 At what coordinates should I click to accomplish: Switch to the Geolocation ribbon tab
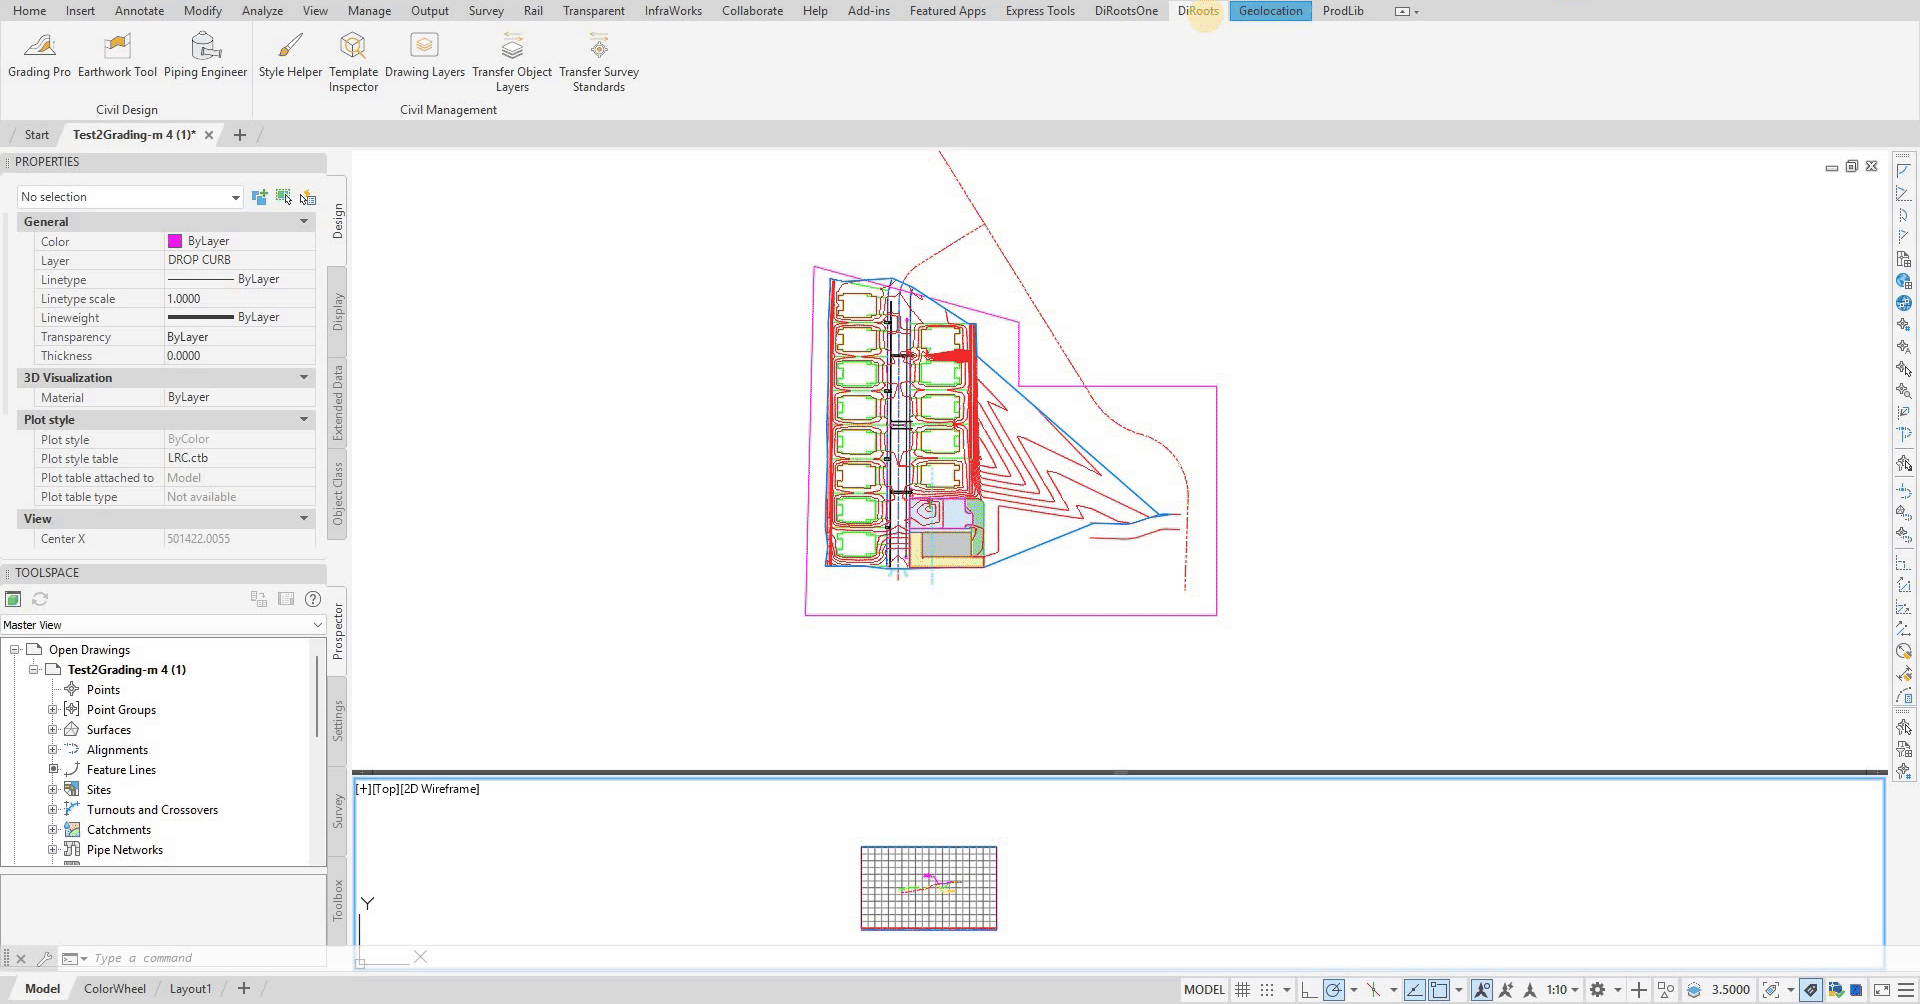pos(1270,11)
